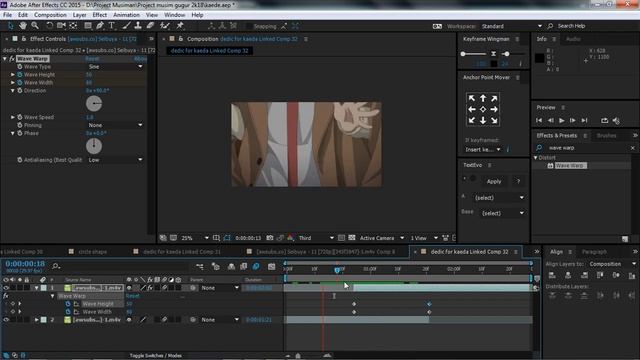Toggle visibility eye of layer 2

[6, 320]
